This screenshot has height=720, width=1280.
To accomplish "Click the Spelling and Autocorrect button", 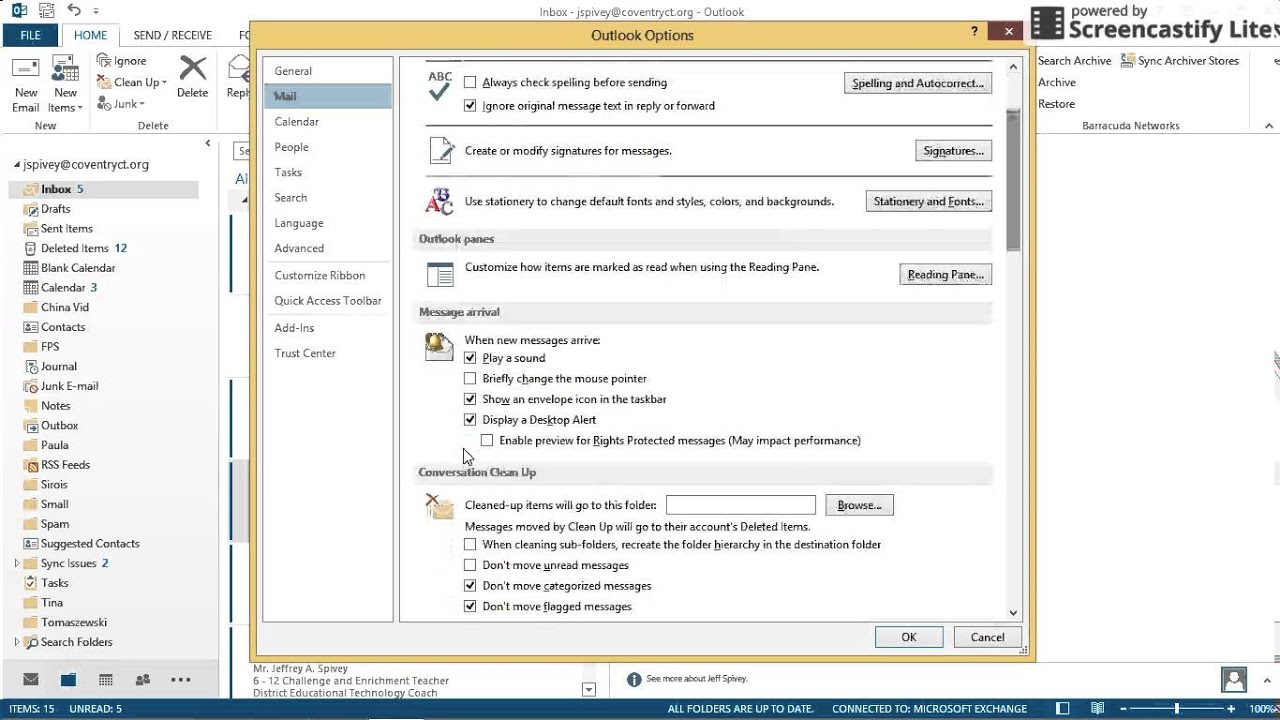I will pos(918,83).
